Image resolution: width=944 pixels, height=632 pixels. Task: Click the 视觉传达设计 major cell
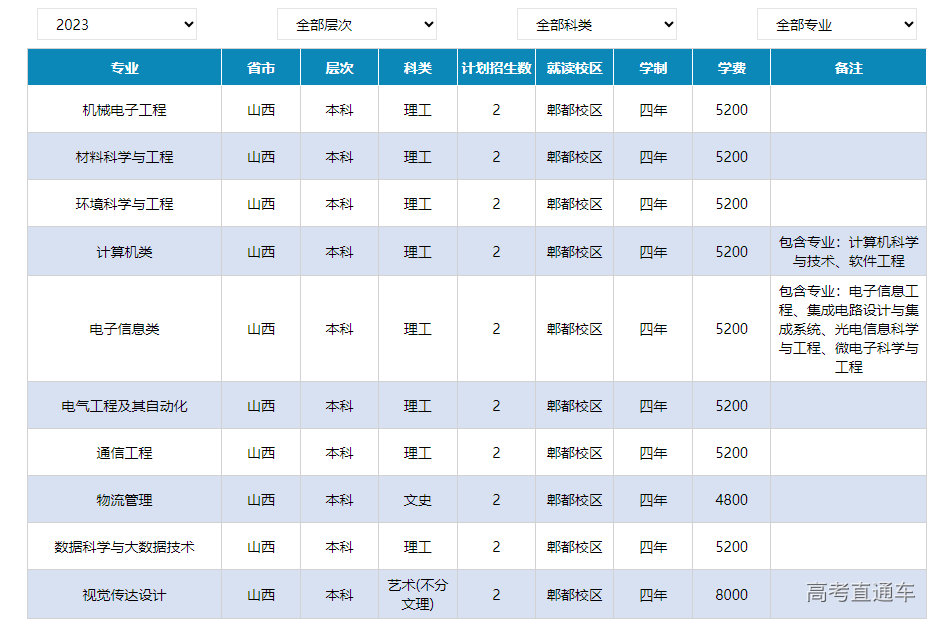coord(125,595)
